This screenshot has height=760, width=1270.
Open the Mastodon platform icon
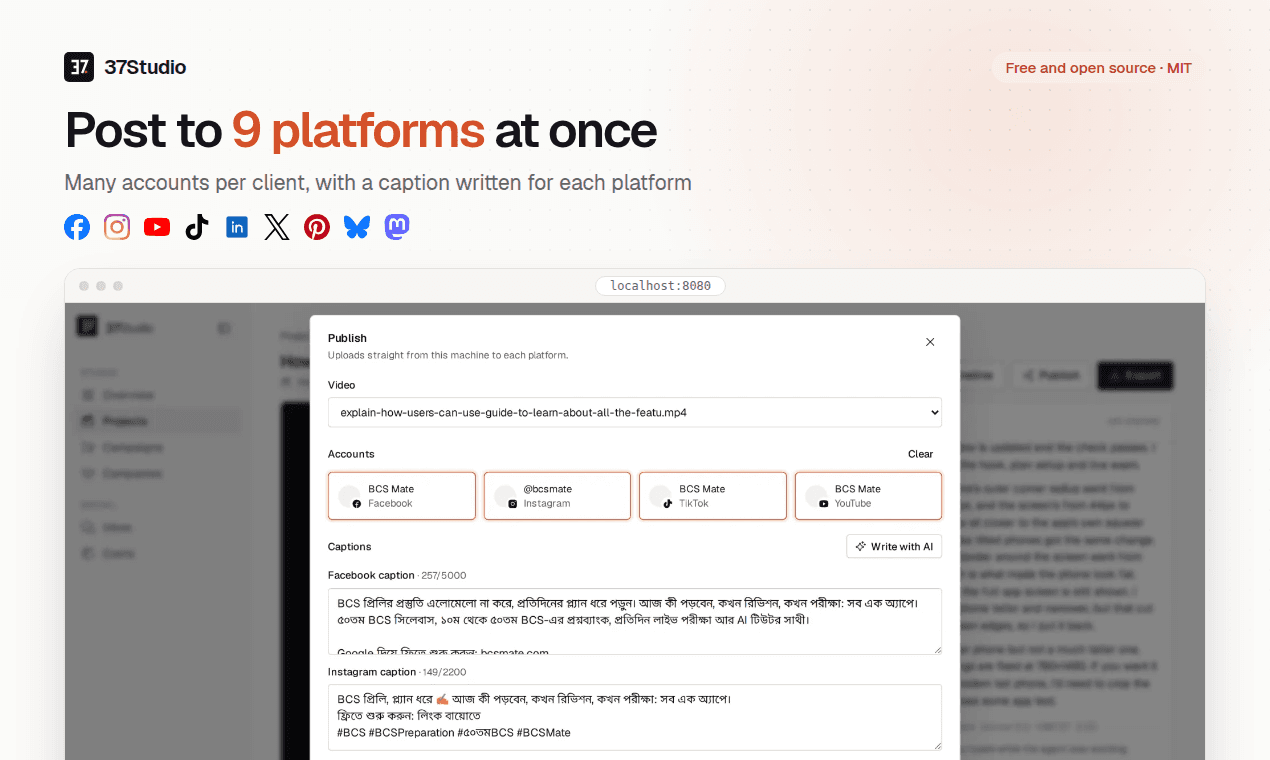[x=397, y=227]
